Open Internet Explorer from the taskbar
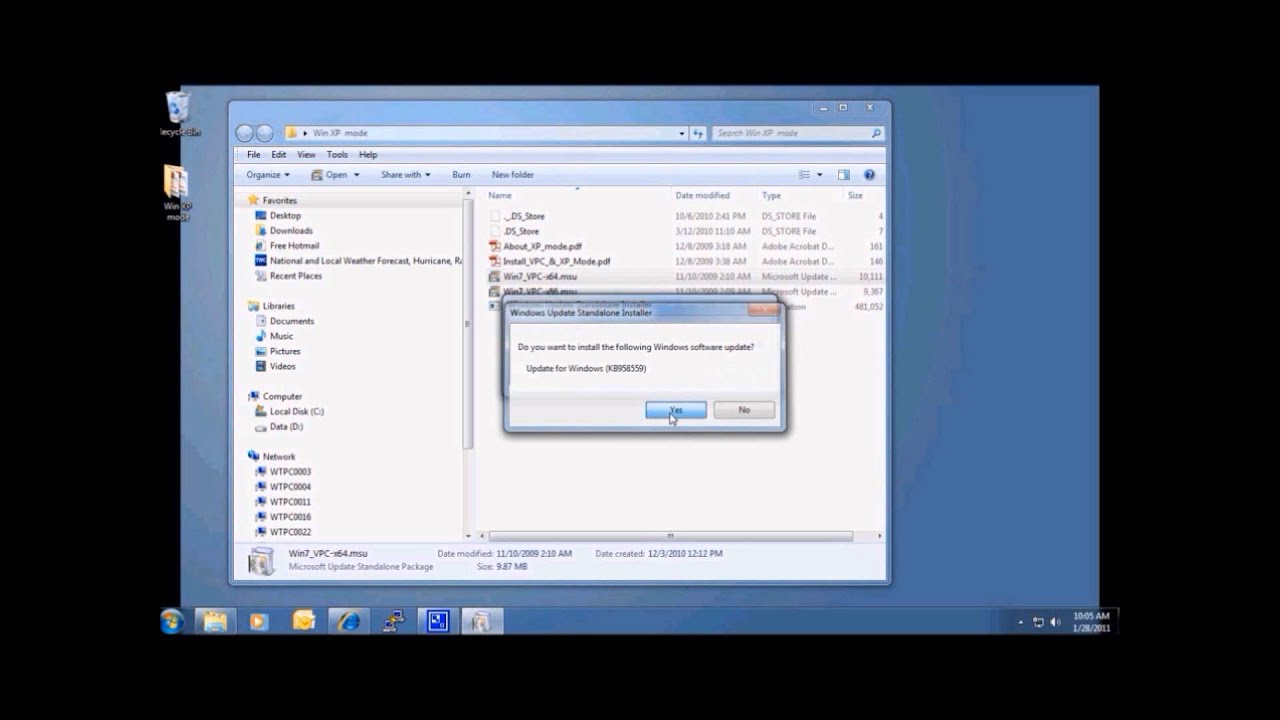The width and height of the screenshot is (1280, 720). [348, 621]
